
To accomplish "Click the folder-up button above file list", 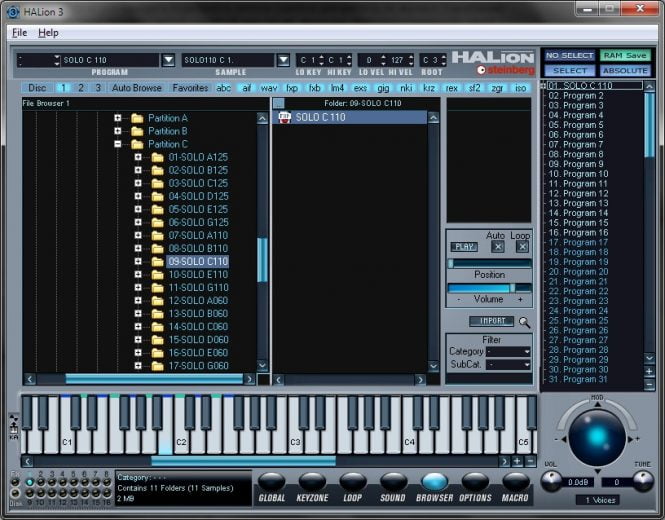I will (x=279, y=103).
